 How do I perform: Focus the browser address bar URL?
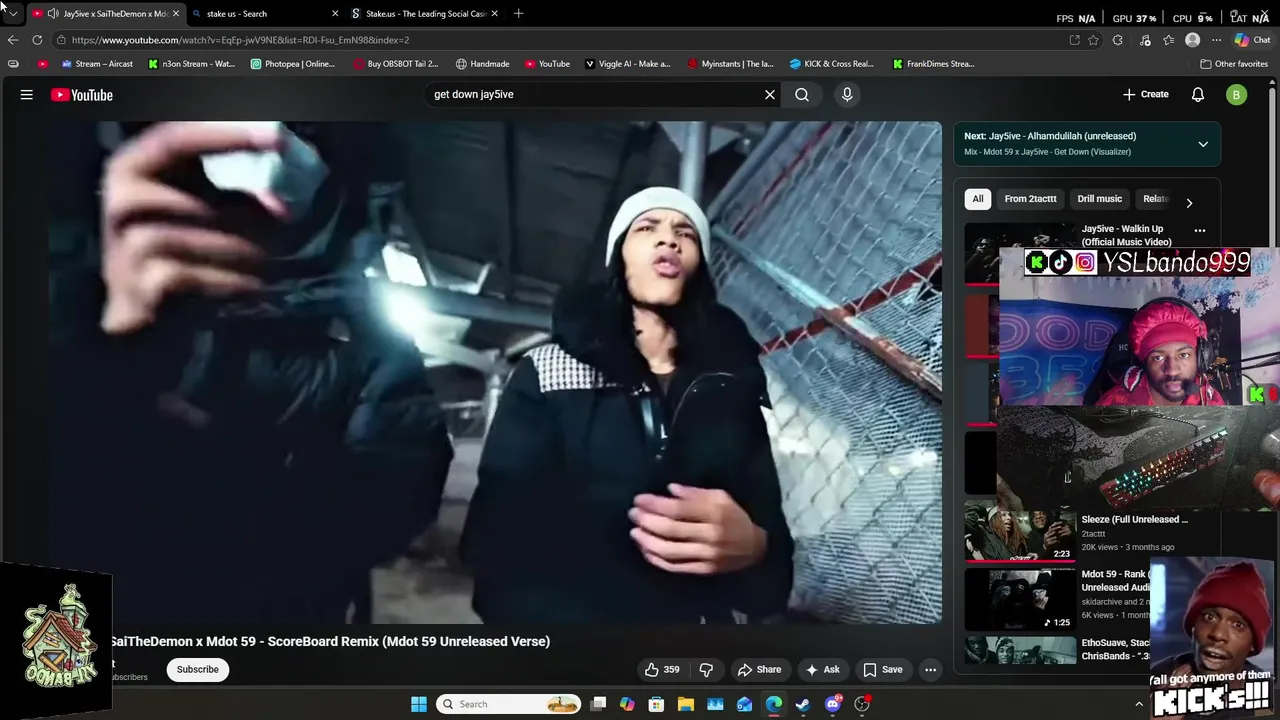tap(560, 40)
